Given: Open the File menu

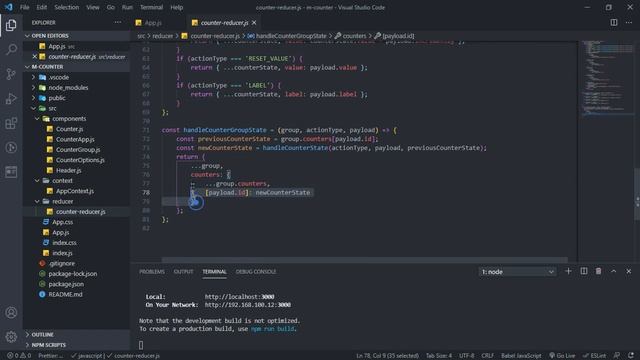Looking at the screenshot, I should tap(24, 7).
